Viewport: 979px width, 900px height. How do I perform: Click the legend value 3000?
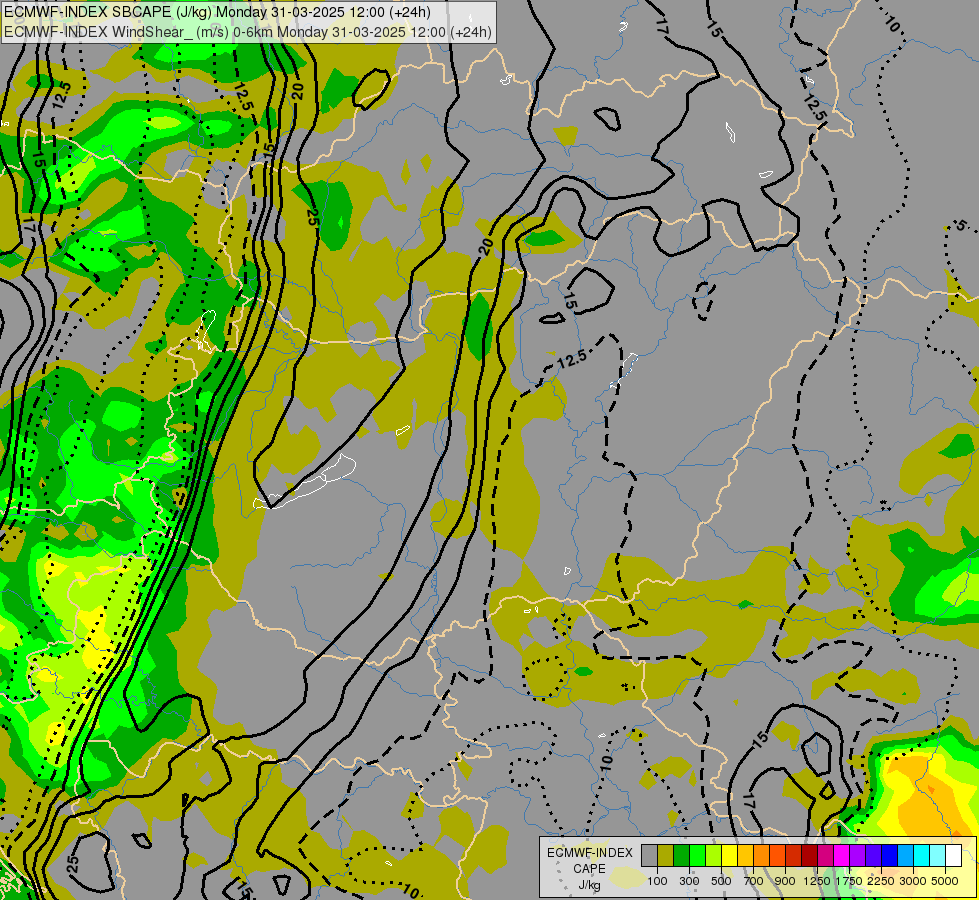(x=913, y=881)
